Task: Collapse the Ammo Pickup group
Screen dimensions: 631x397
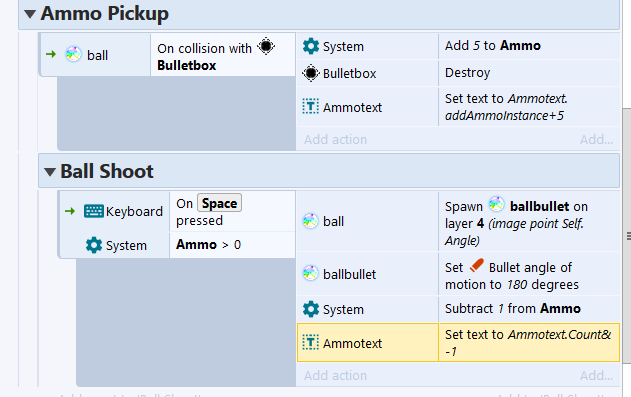Action: (30, 14)
